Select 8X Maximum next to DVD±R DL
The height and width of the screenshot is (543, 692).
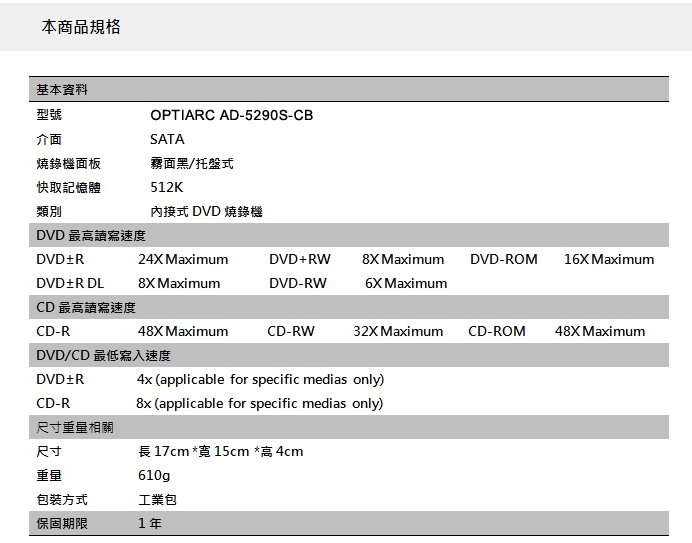179,283
